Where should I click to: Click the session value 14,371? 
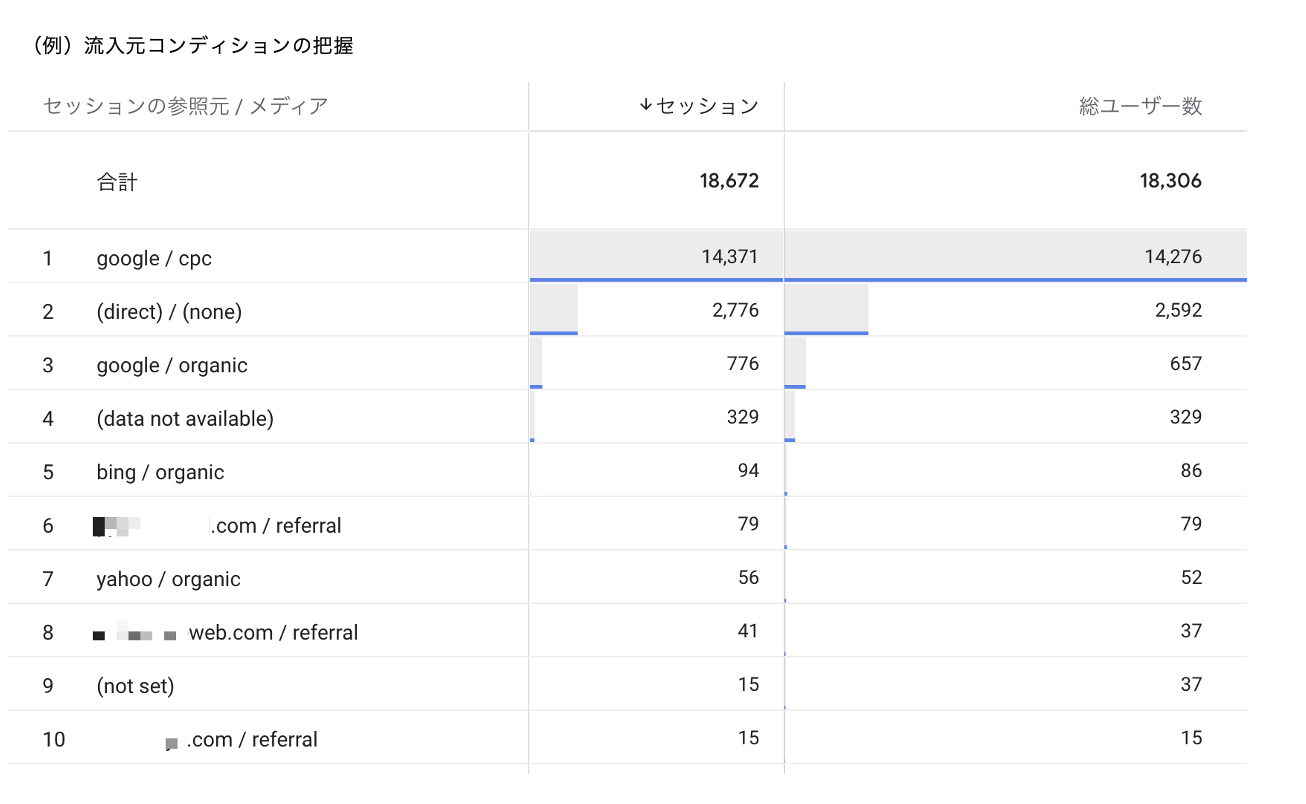pos(729,258)
